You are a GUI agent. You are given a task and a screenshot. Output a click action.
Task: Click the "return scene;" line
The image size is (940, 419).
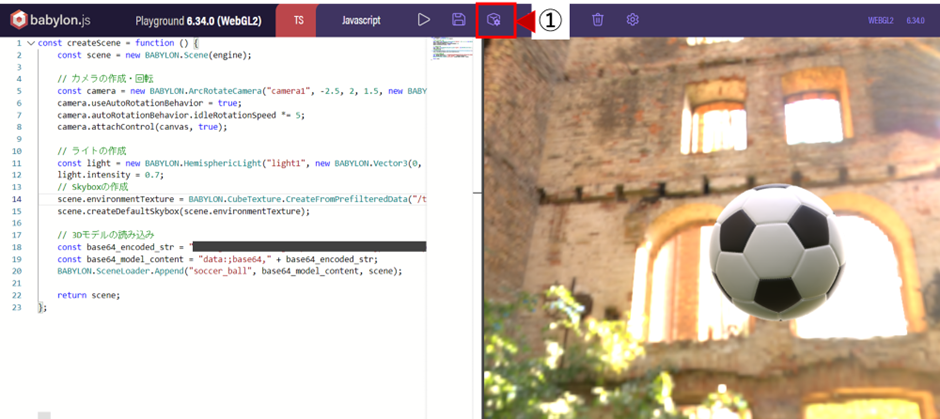point(89,295)
